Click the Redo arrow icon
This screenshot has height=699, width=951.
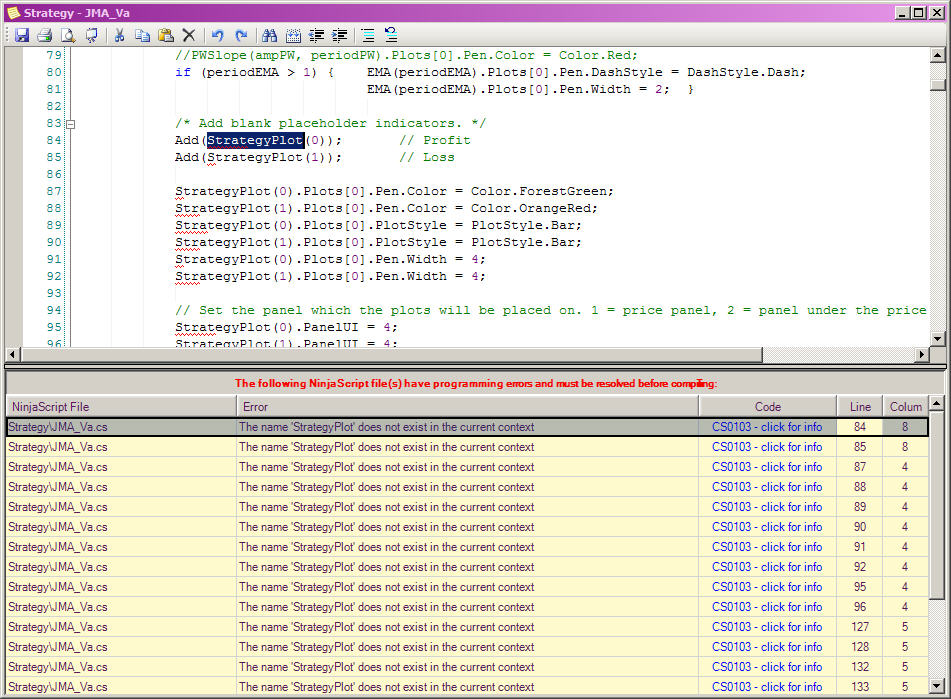coord(240,35)
